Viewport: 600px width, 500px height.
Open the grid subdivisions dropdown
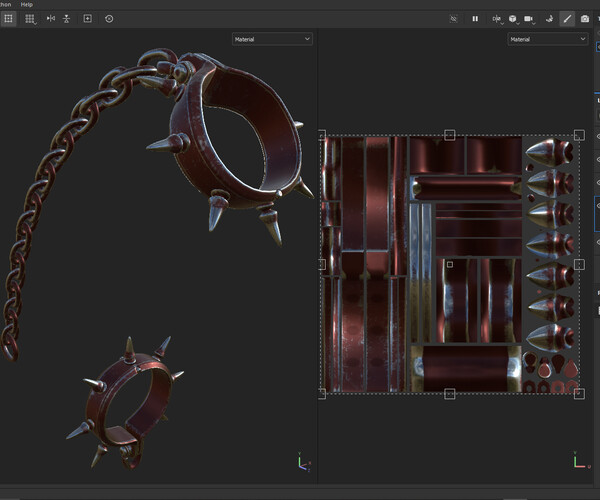tap(30, 19)
